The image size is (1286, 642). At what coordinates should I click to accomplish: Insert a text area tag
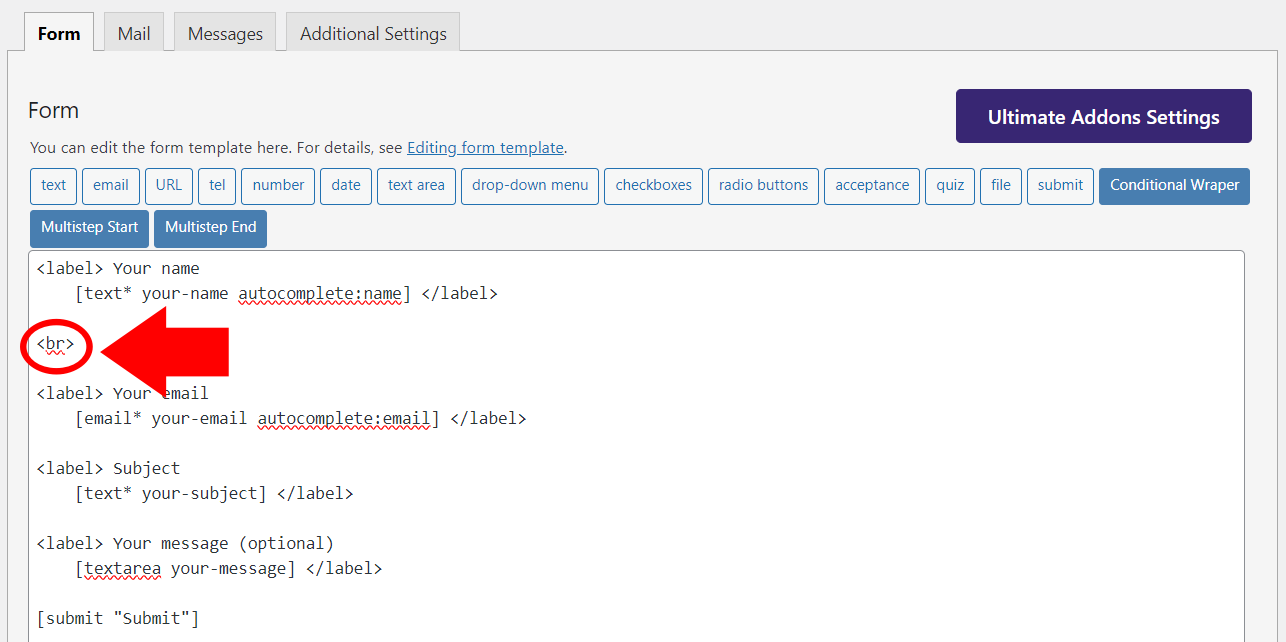click(x=416, y=186)
